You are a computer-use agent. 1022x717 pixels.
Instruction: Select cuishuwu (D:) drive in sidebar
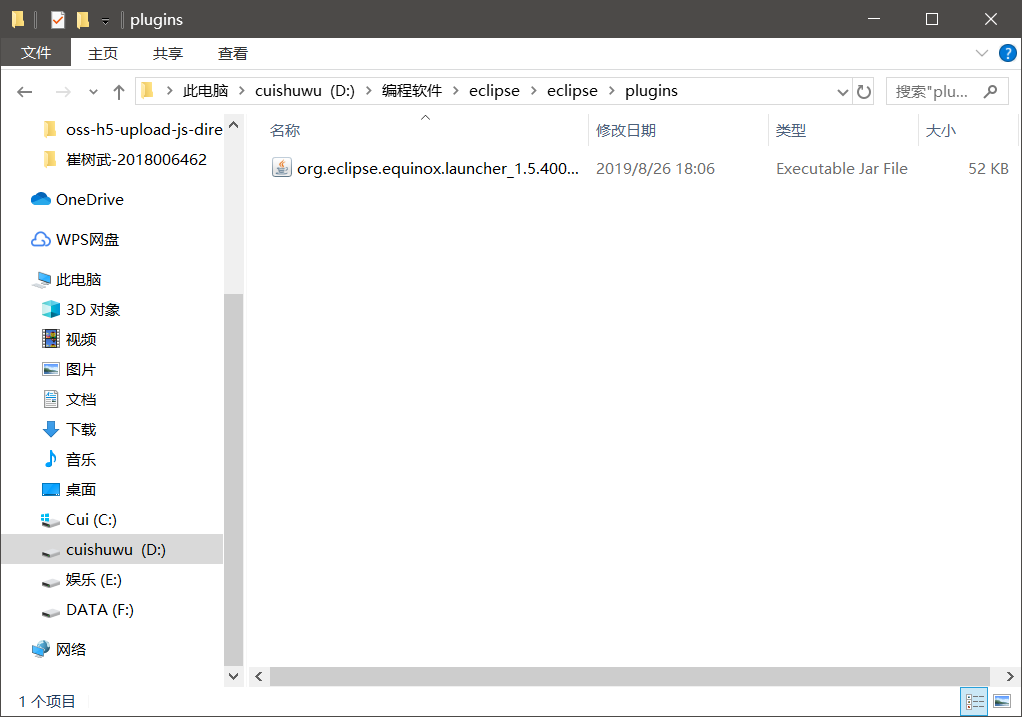pos(112,549)
